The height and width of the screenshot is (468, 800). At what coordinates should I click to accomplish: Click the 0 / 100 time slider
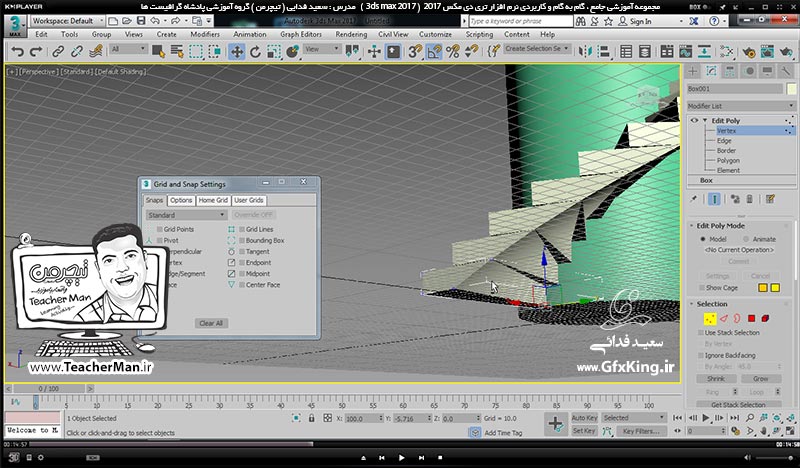point(49,389)
